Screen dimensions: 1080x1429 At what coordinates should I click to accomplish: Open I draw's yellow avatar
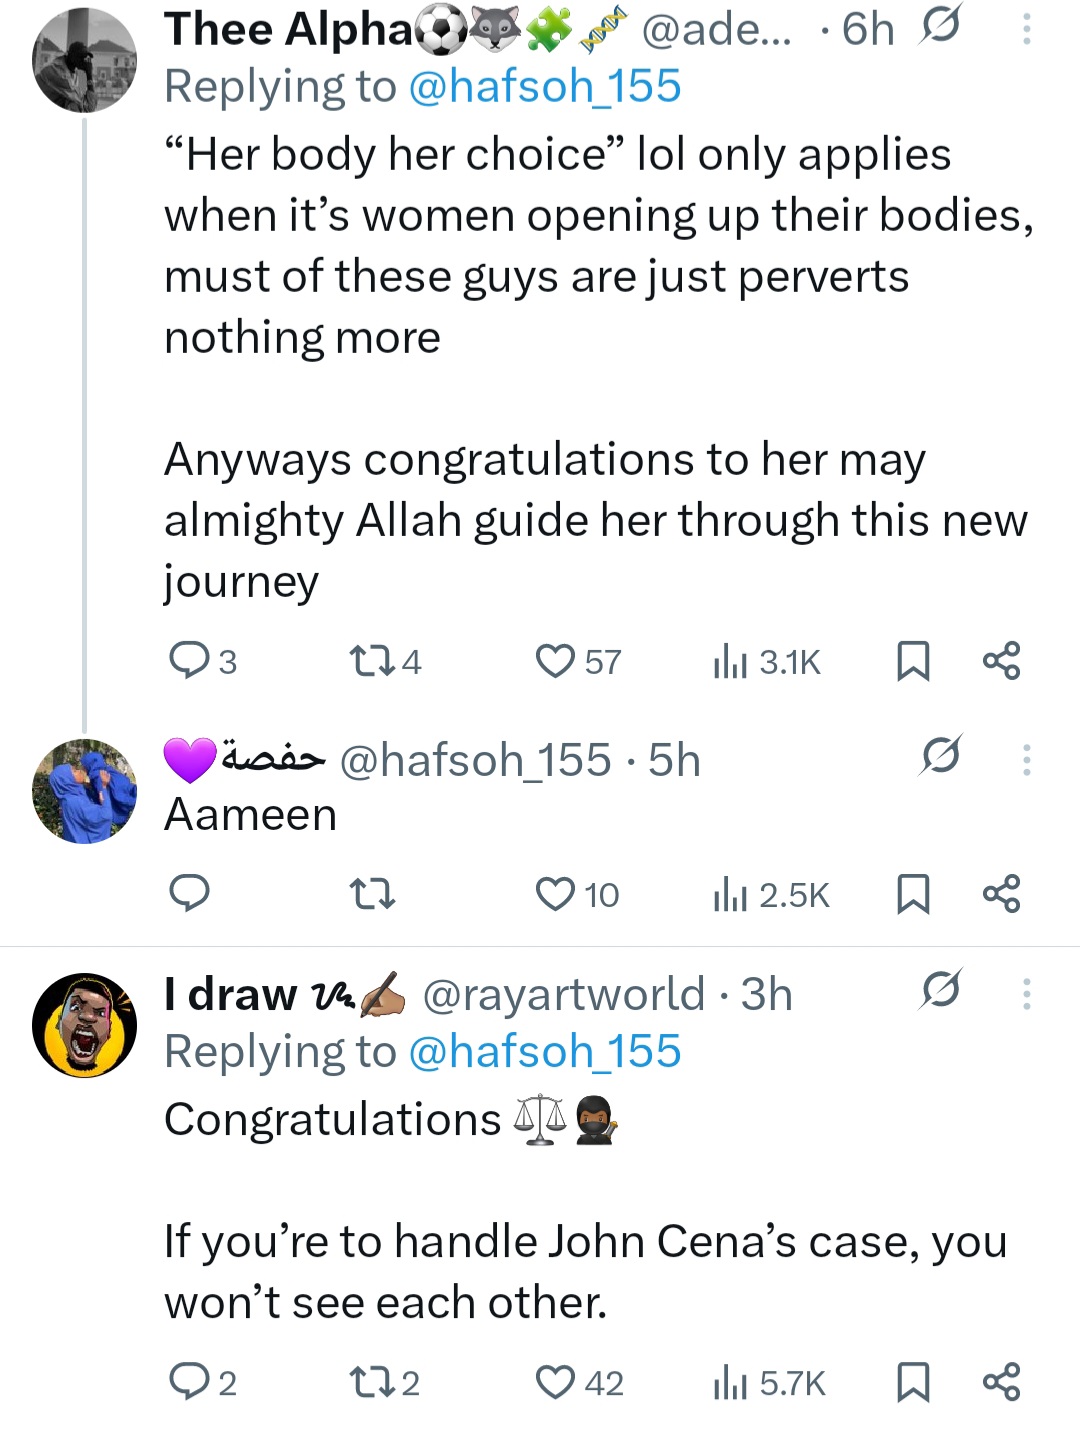click(x=84, y=1025)
